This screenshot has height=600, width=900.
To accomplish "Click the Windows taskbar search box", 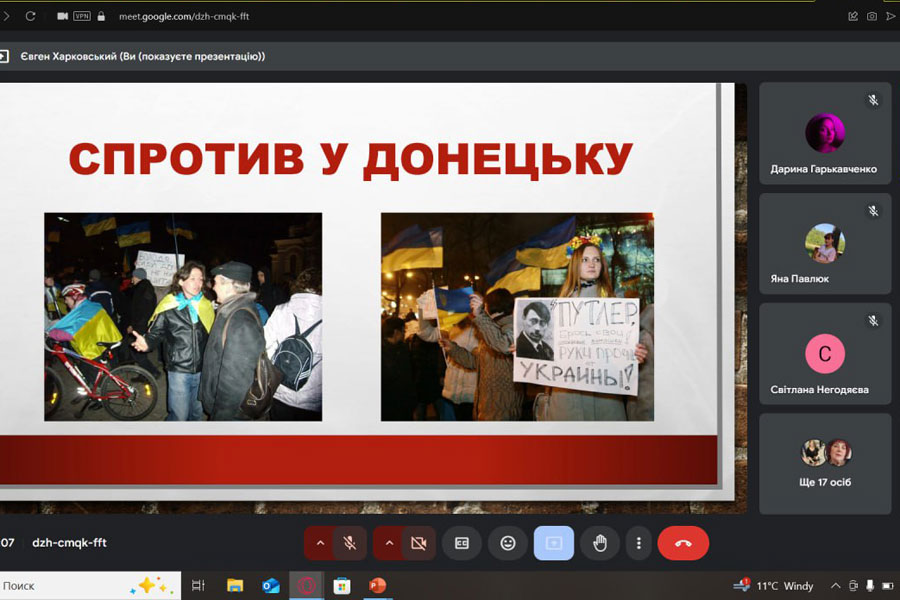I will pyautogui.click(x=60, y=585).
